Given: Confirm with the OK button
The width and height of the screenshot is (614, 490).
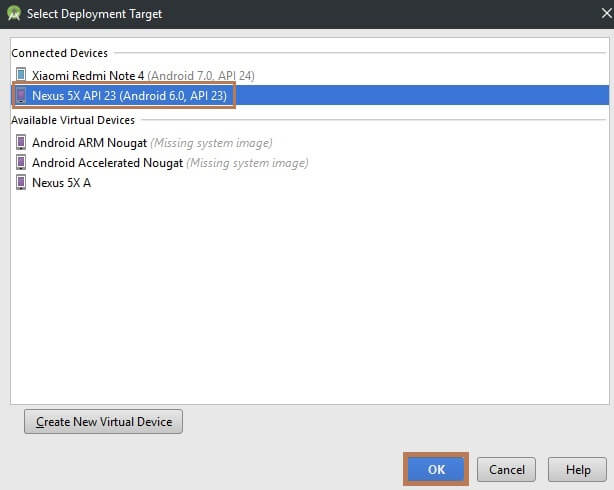Looking at the screenshot, I should (x=436, y=469).
